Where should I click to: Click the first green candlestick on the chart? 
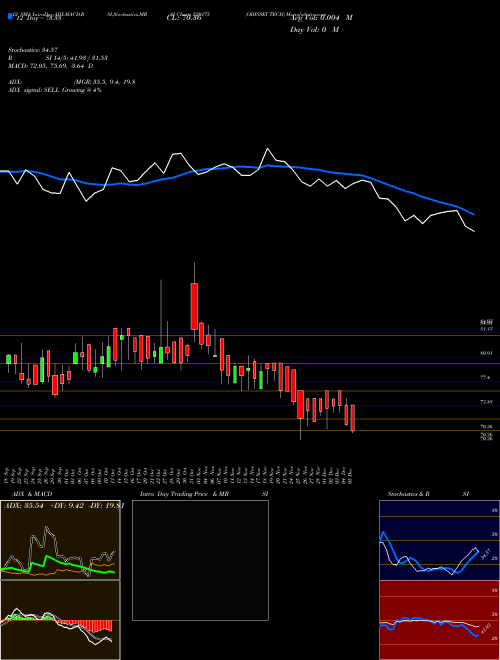coord(8,359)
